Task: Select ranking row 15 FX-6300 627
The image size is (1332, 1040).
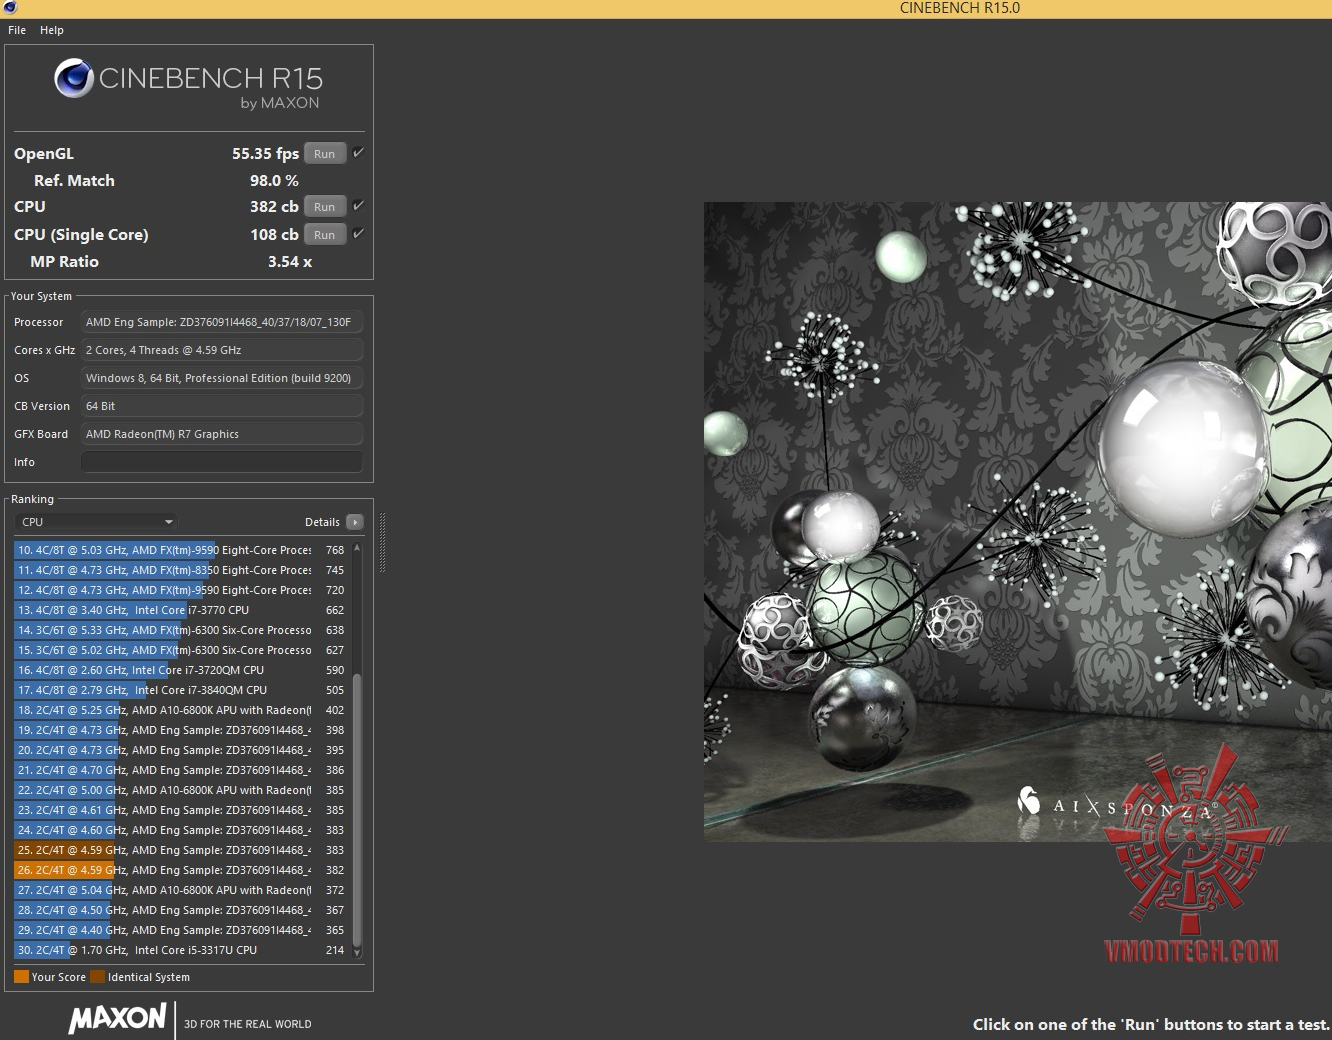Action: coord(181,650)
